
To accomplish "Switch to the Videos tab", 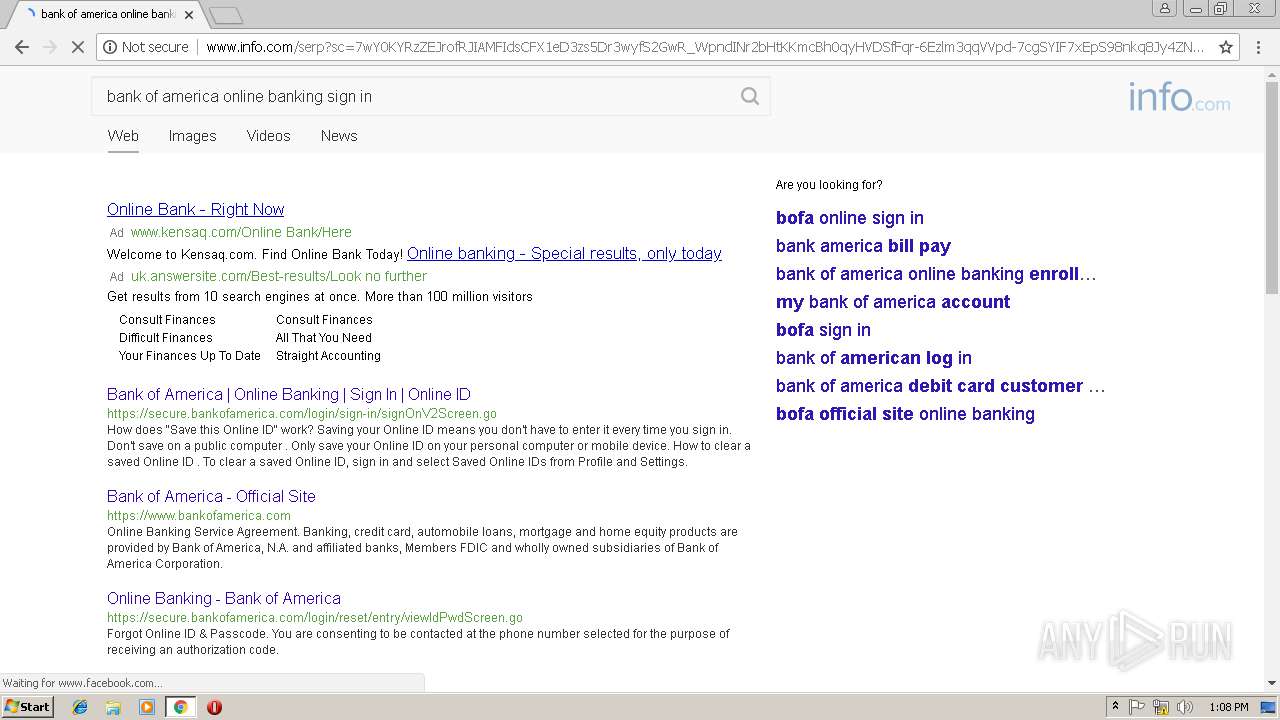I will [x=268, y=136].
